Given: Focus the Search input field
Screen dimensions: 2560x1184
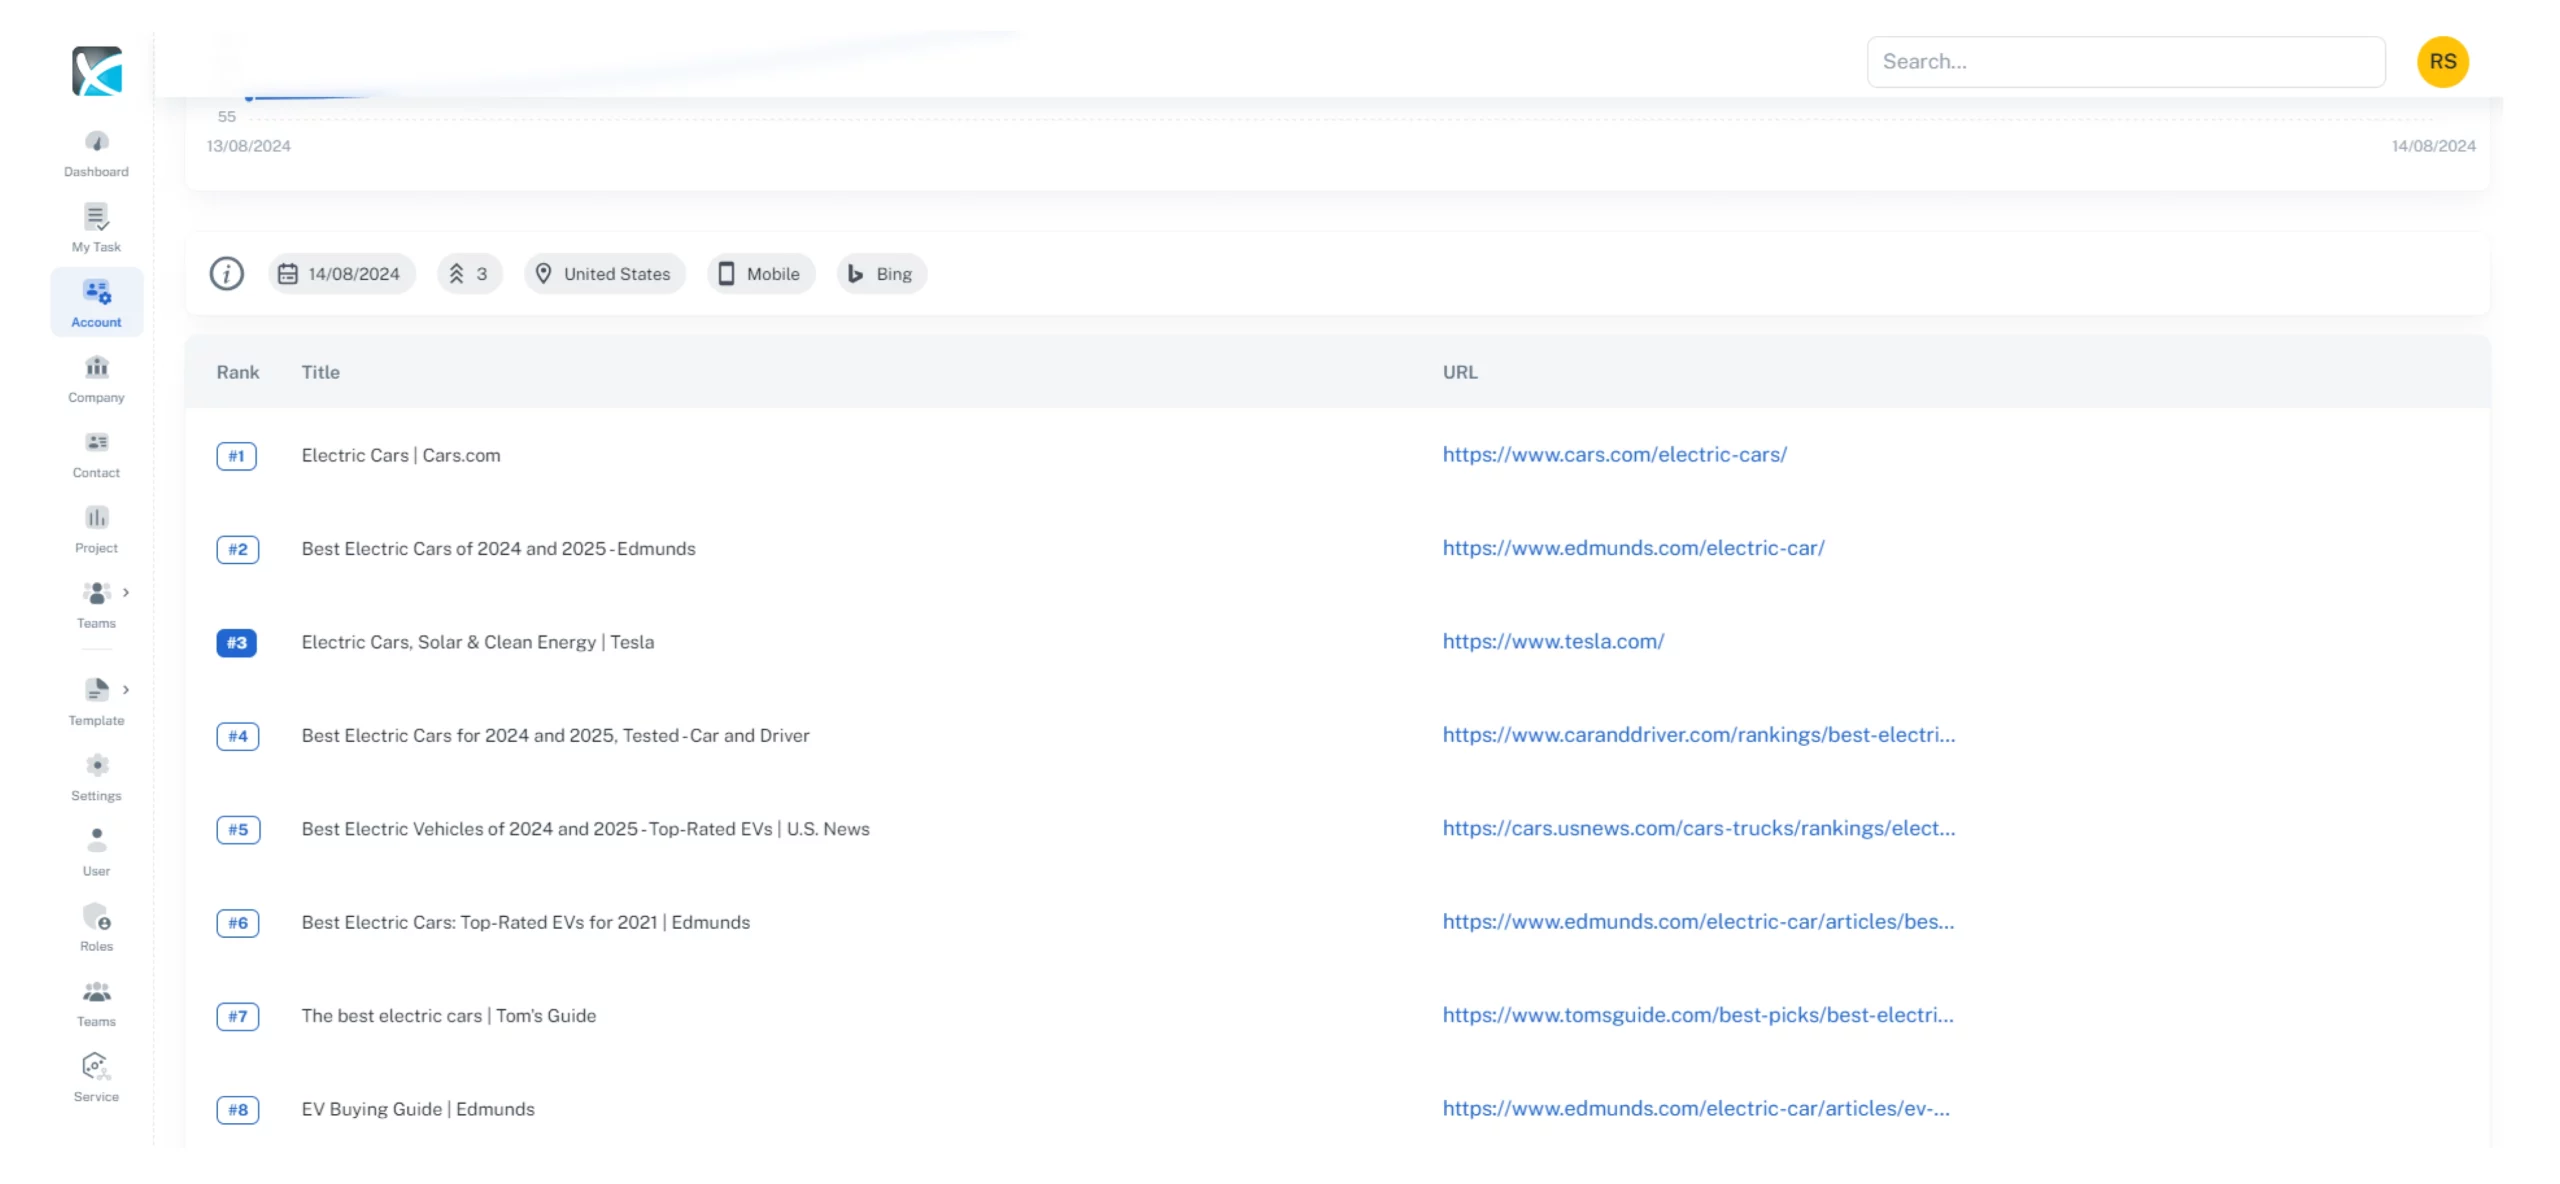Looking at the screenshot, I should point(2125,61).
